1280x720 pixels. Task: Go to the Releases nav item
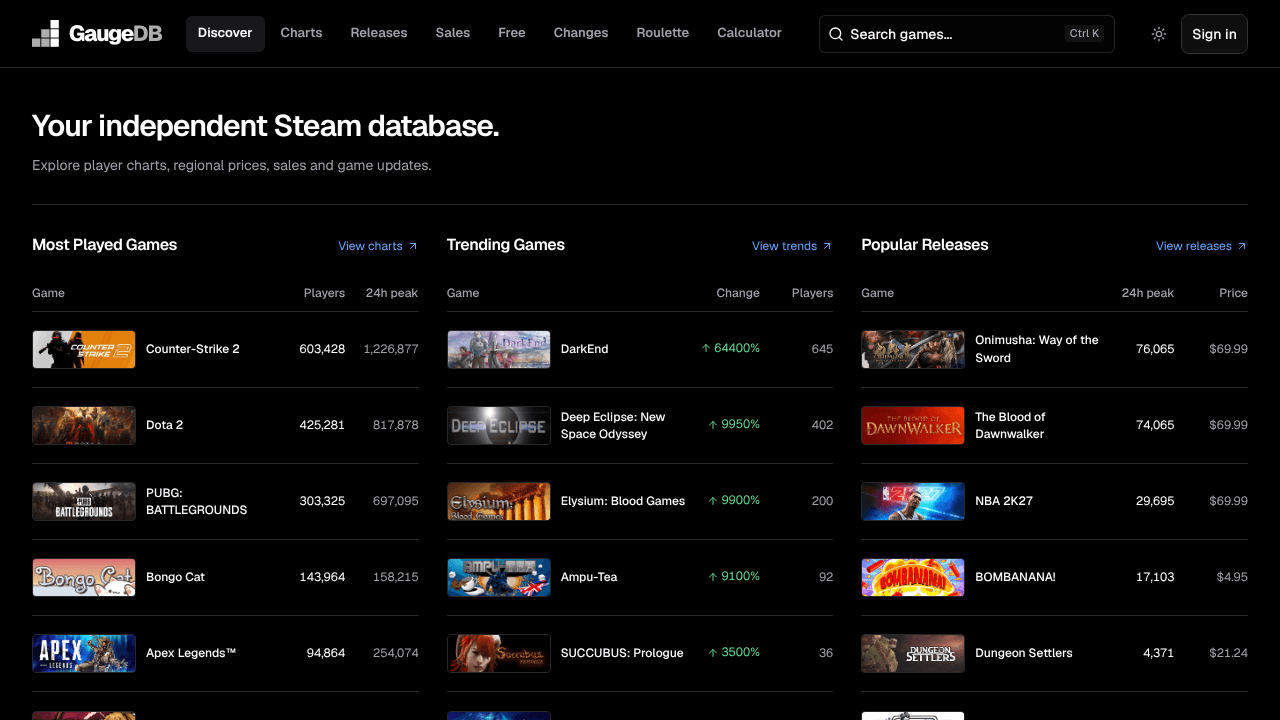click(379, 33)
